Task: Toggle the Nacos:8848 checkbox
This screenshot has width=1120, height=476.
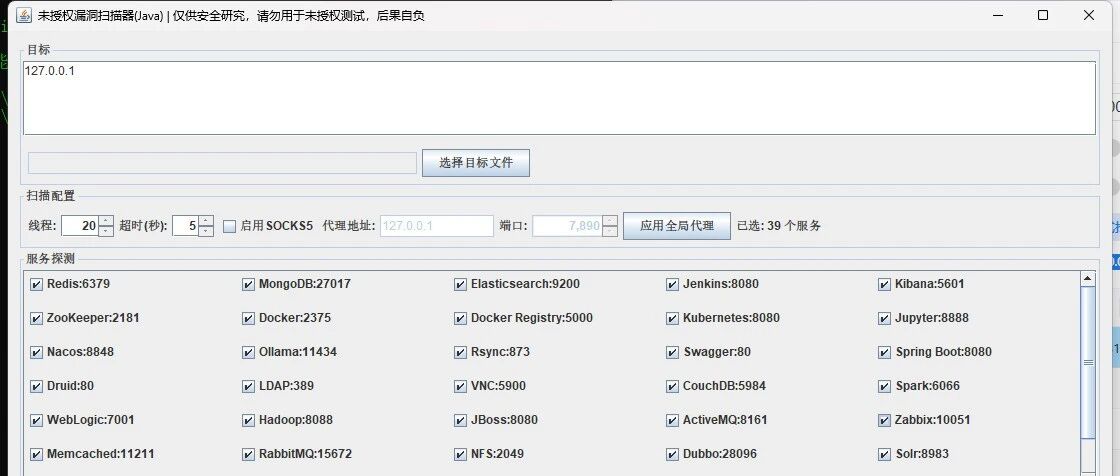Action: point(36,352)
